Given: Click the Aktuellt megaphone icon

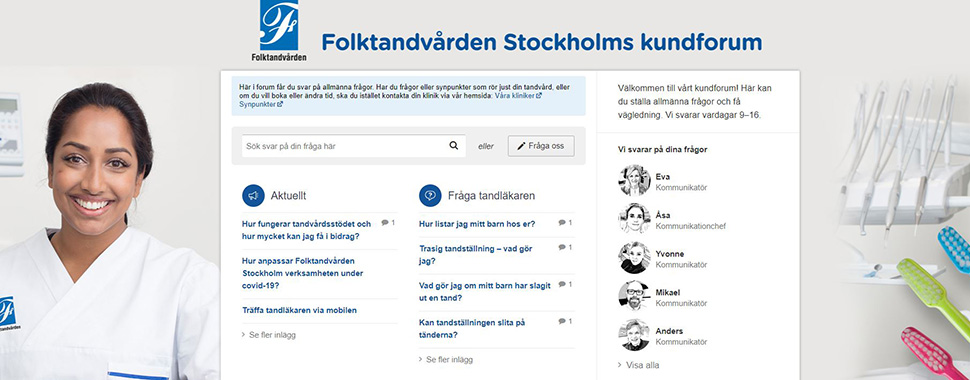Looking at the screenshot, I should [x=253, y=196].
